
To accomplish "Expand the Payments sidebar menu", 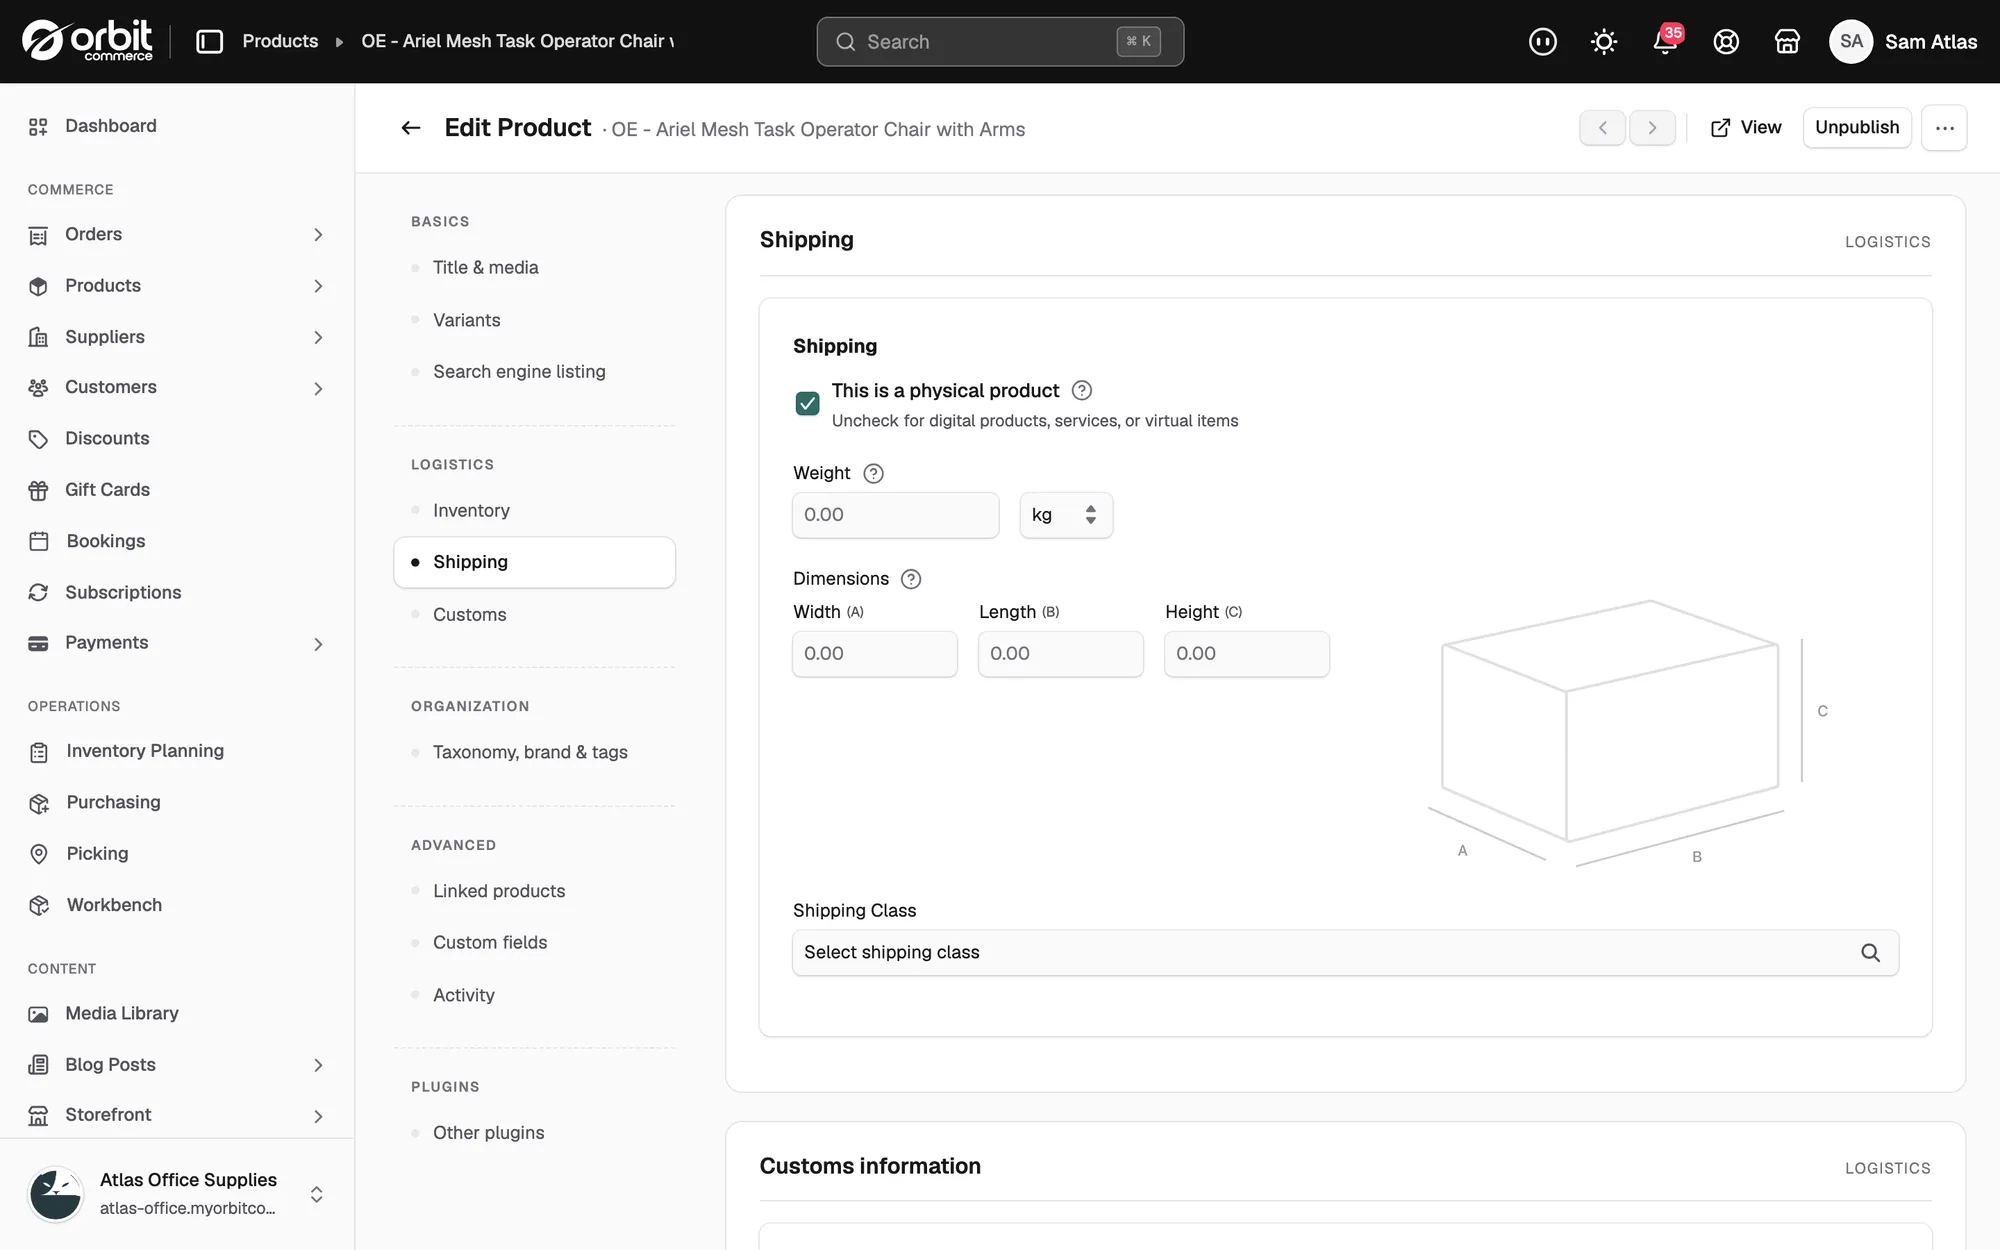I will 318,645.
